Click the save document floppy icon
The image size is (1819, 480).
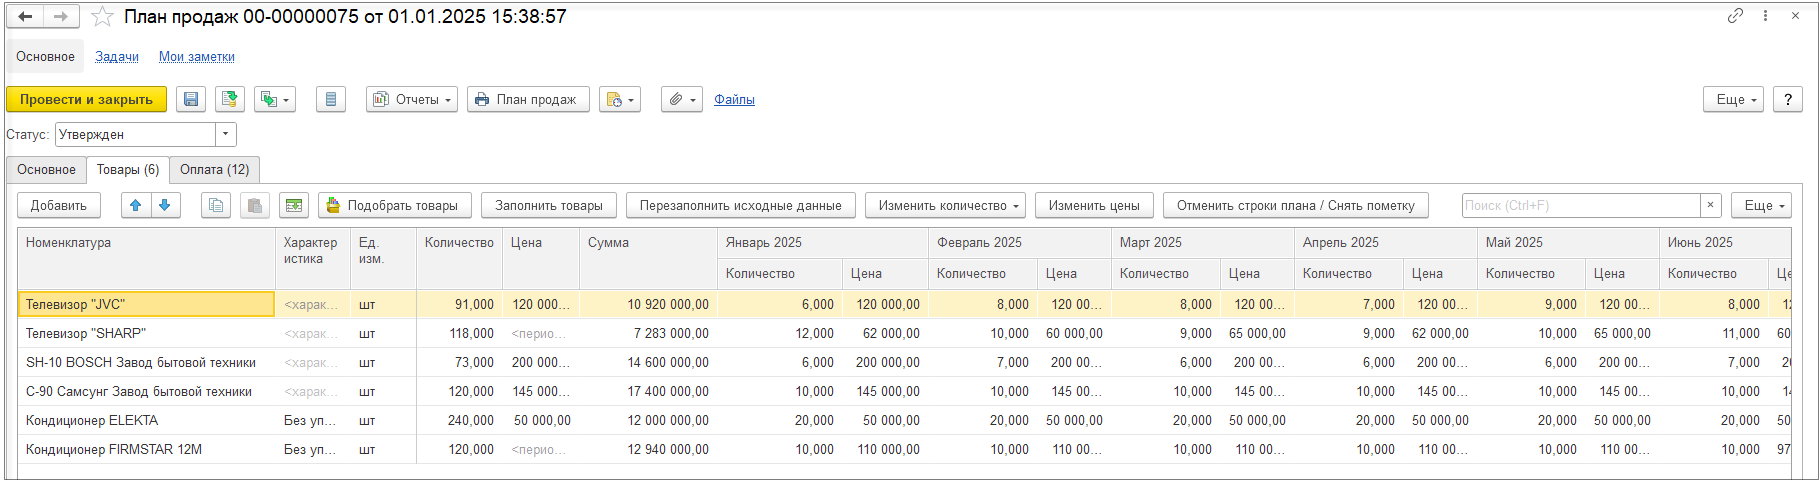click(x=191, y=100)
